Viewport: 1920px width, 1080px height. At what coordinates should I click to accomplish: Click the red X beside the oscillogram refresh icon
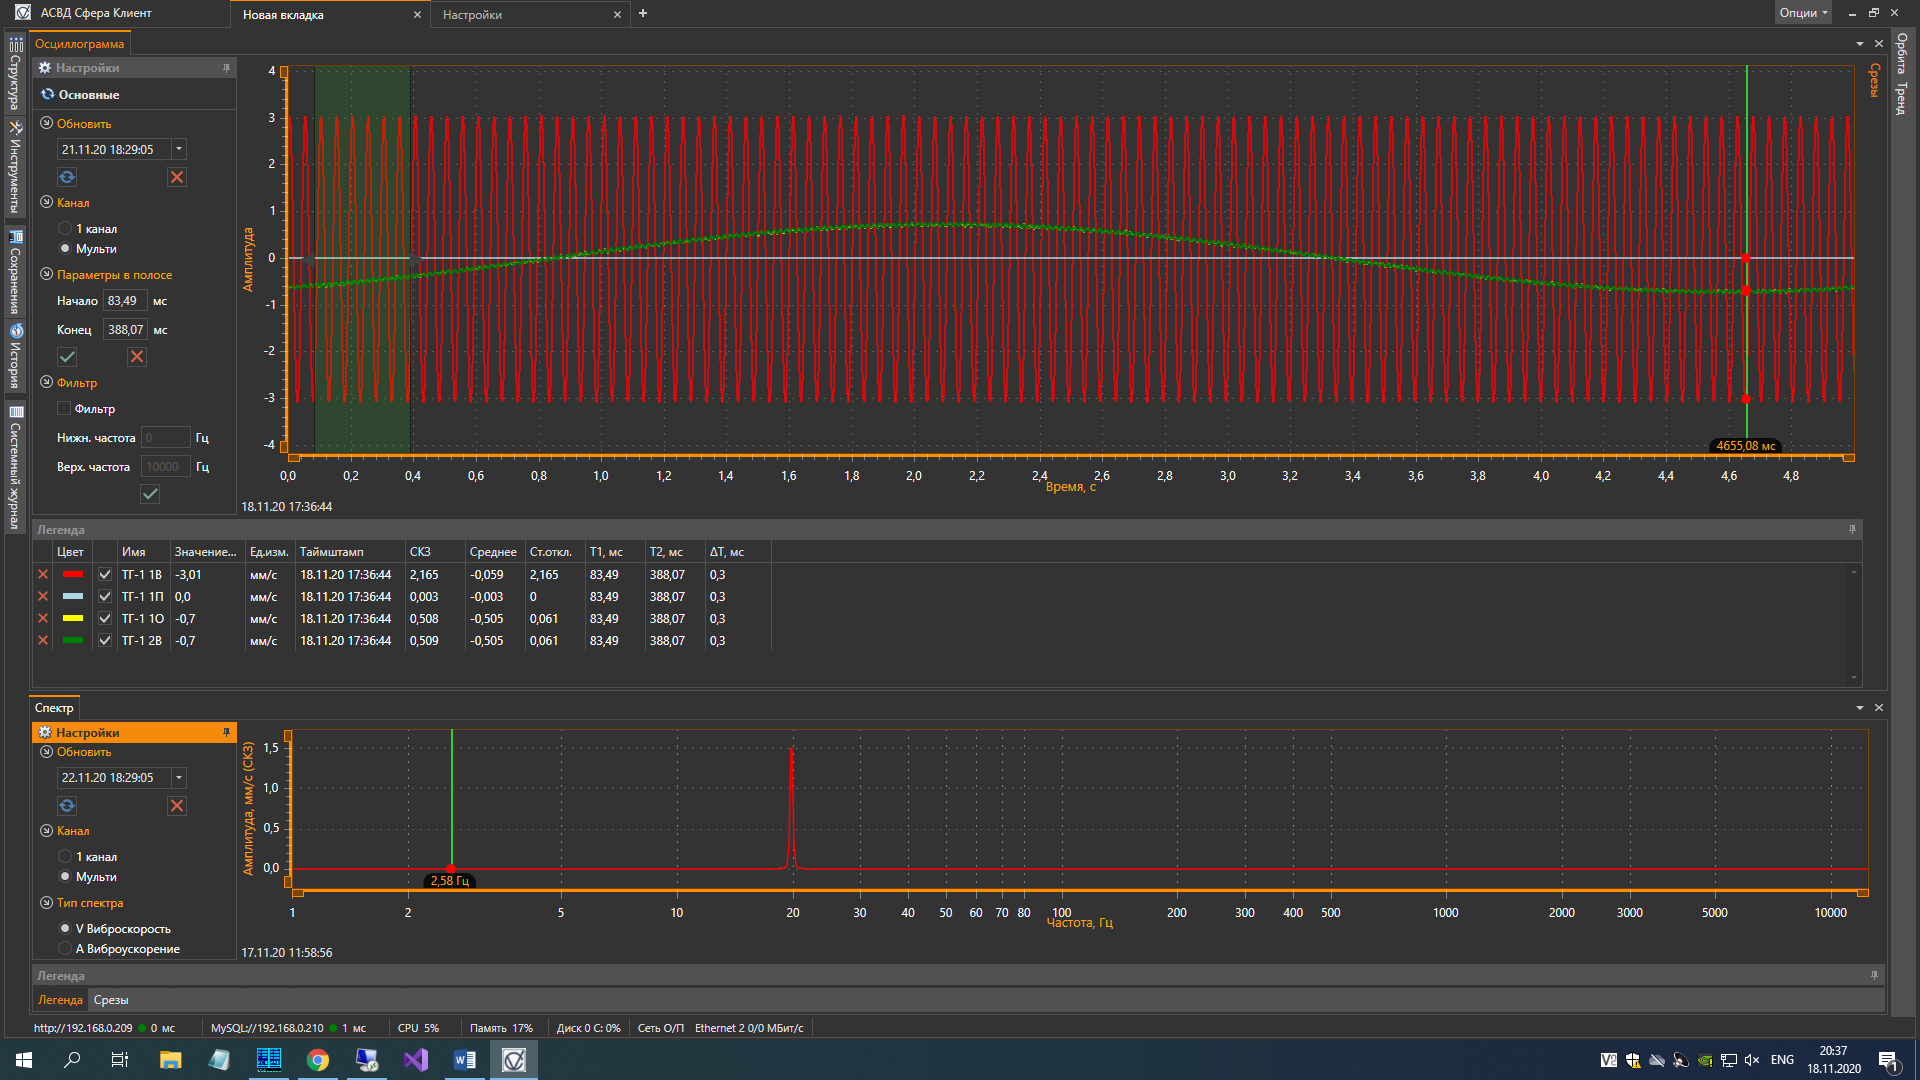177,177
